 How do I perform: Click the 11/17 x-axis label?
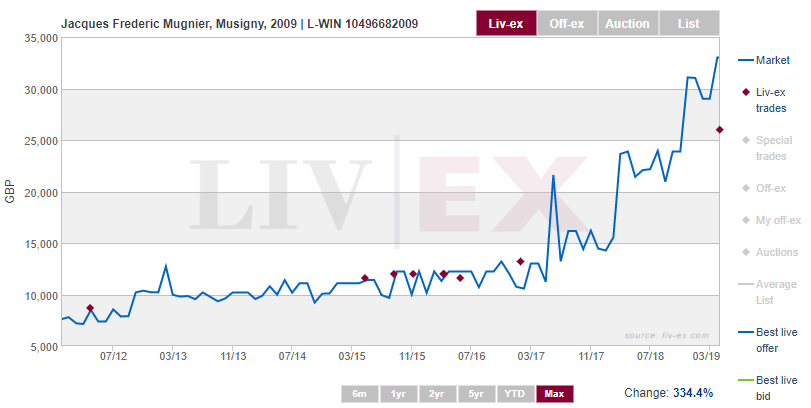click(x=591, y=356)
